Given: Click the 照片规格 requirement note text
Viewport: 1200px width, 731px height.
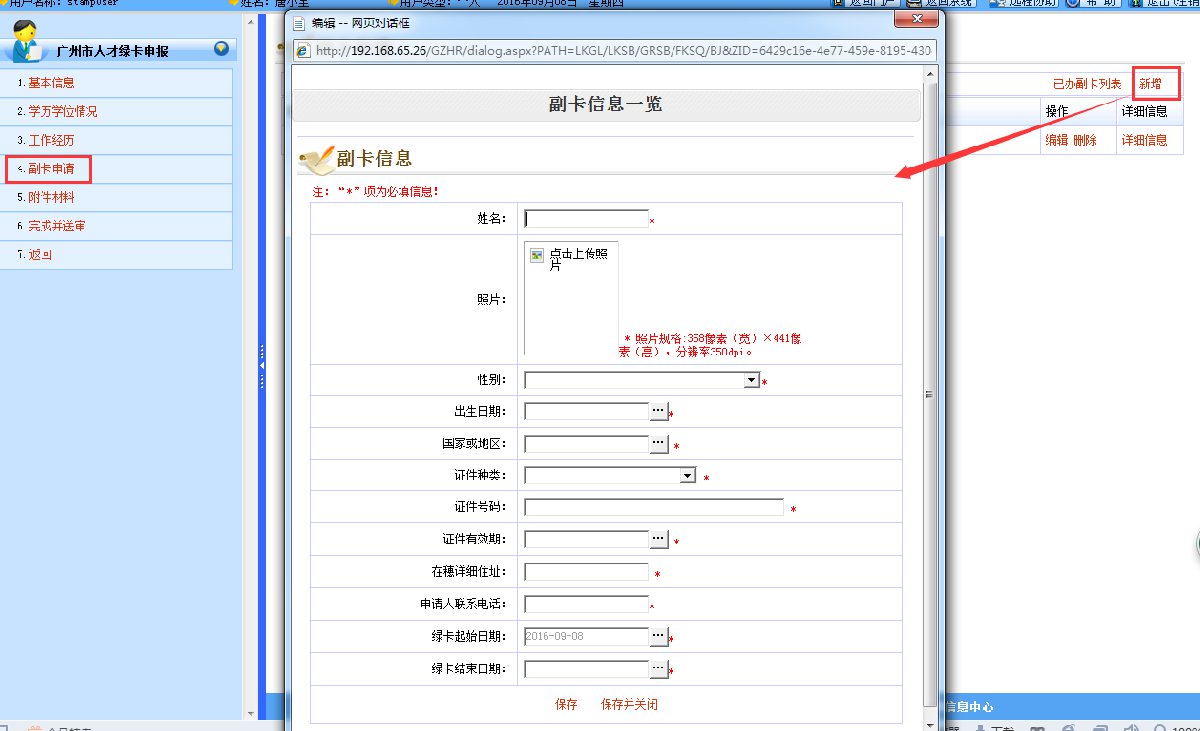Looking at the screenshot, I should tap(710, 345).
